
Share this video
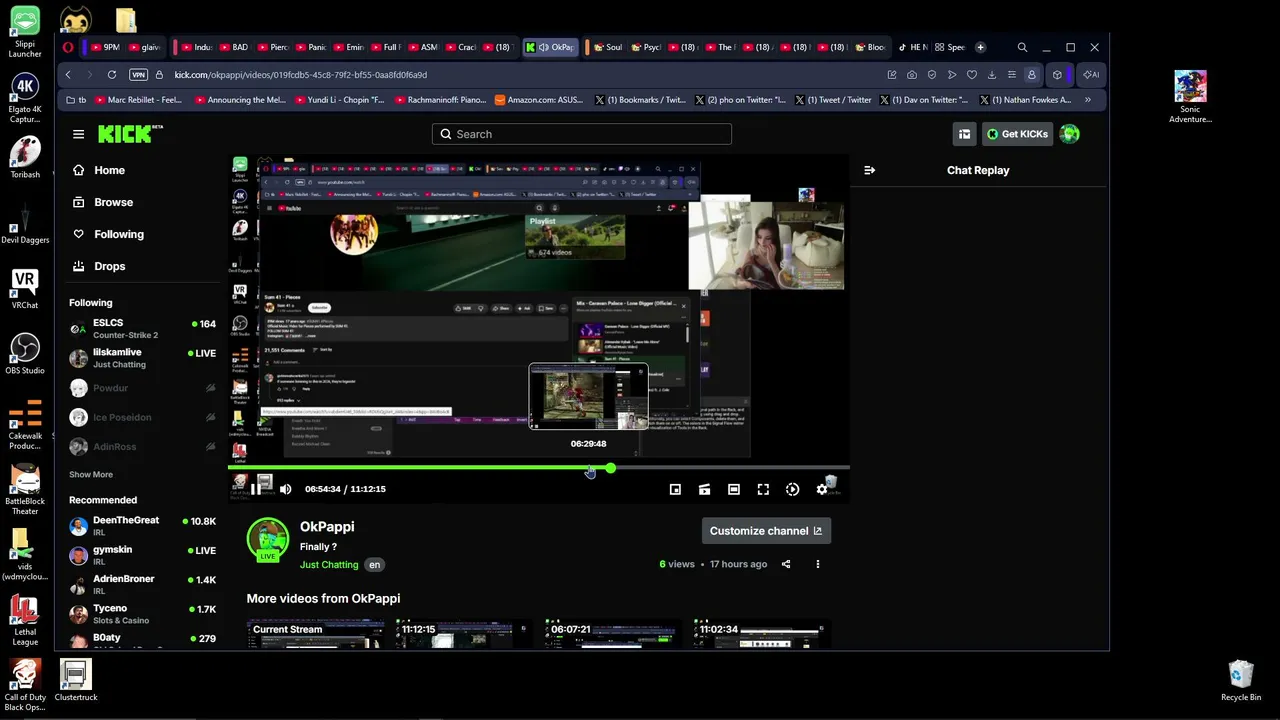786,564
